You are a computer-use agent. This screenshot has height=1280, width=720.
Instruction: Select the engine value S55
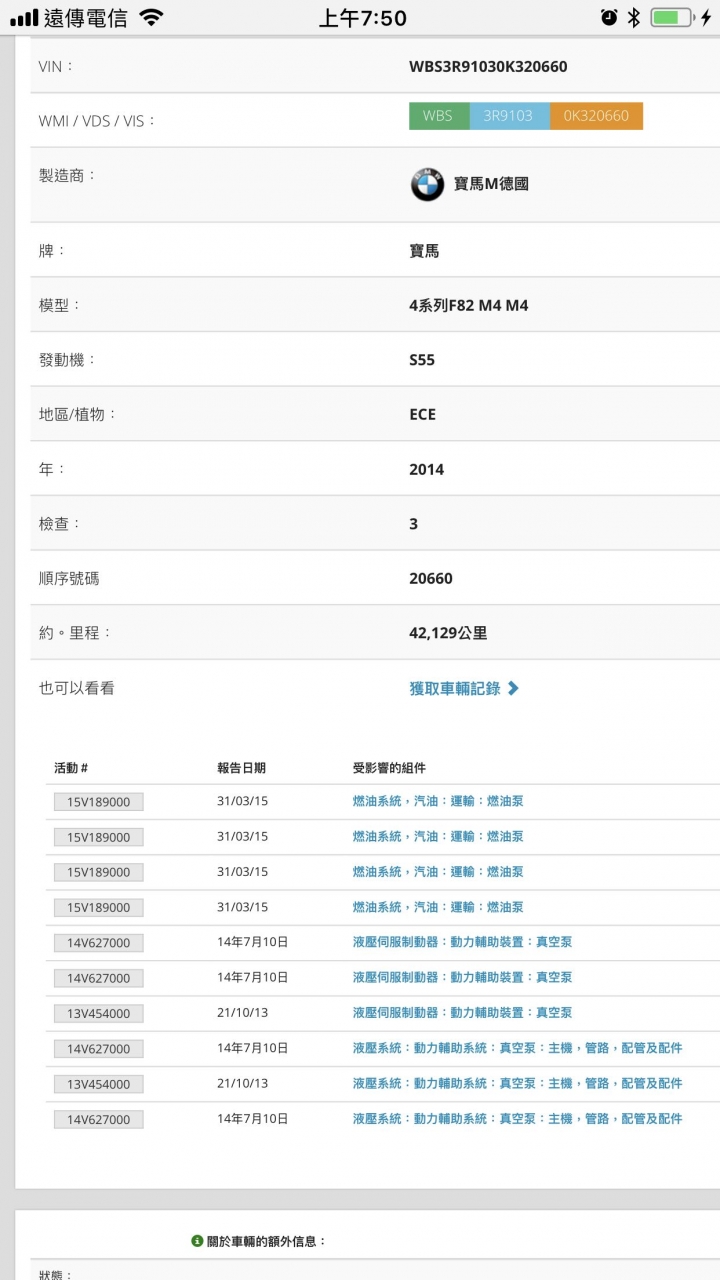point(422,360)
